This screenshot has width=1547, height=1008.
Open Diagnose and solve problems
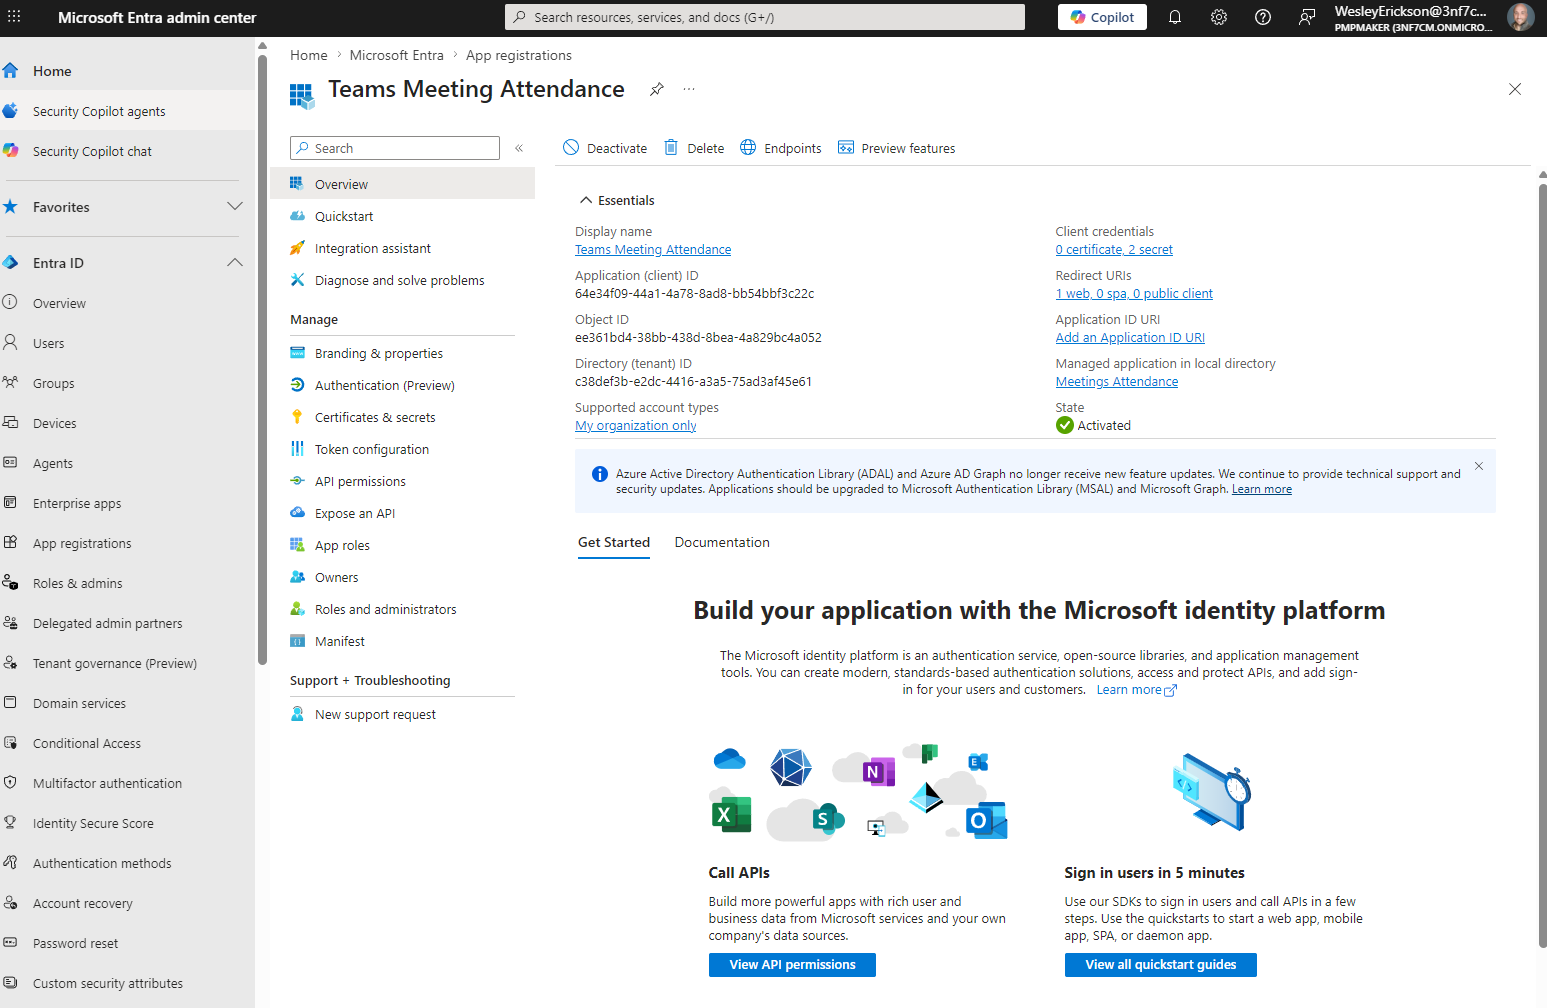[x=402, y=280]
